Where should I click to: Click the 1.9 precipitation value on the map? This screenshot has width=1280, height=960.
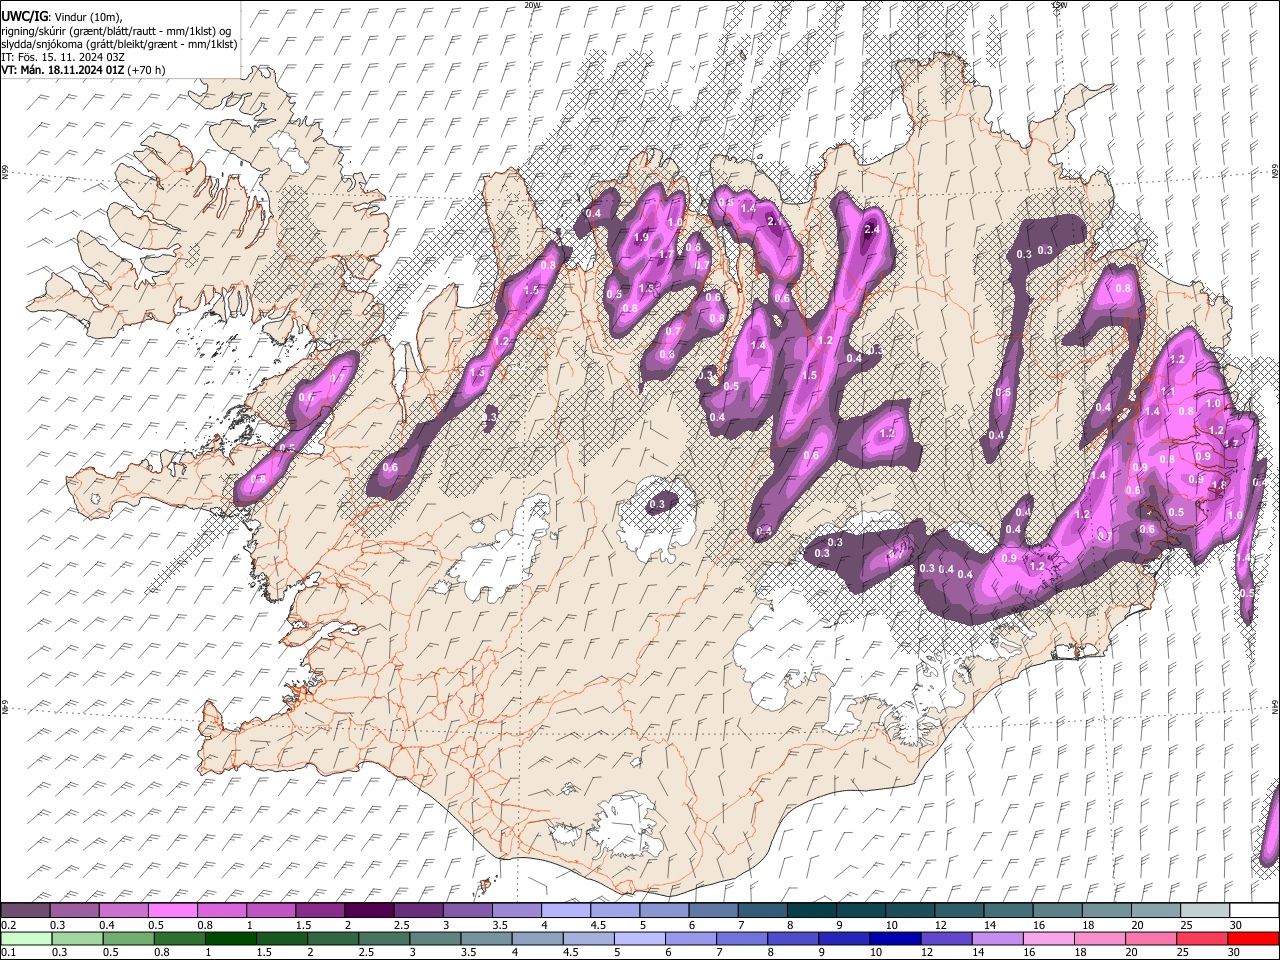[641, 237]
